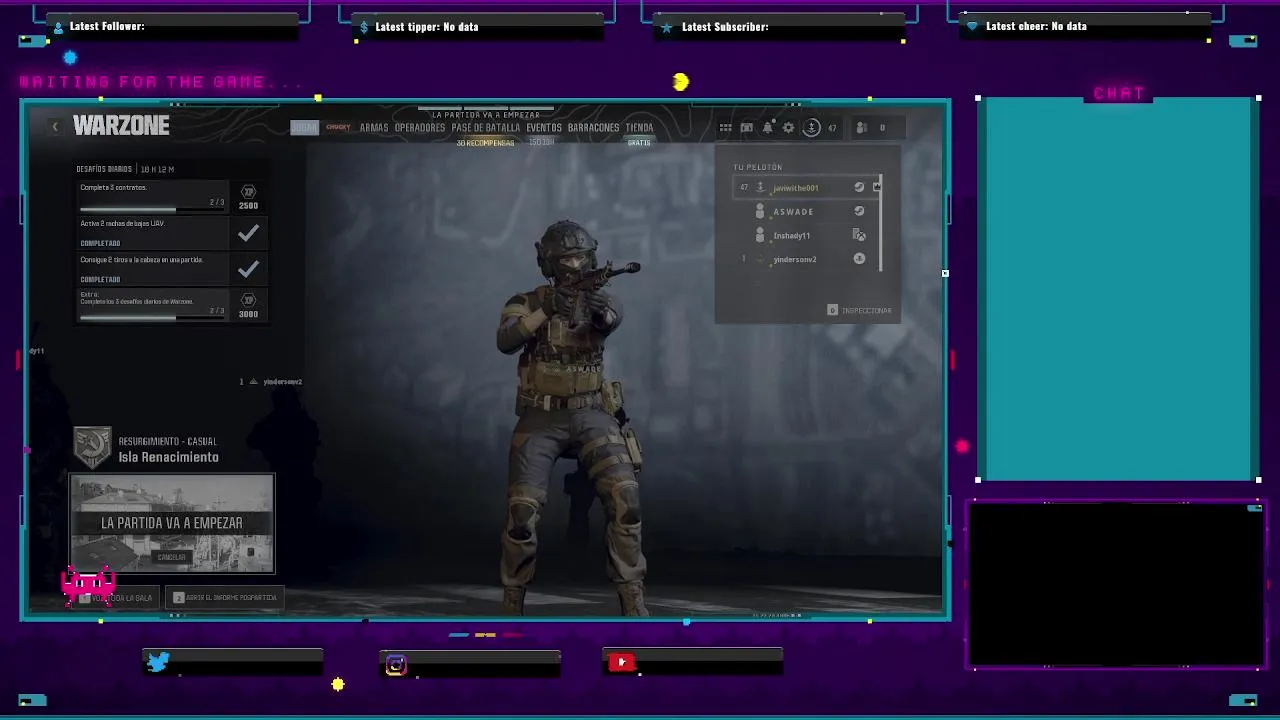
Task: Click the INSPECCIONAR button in squad panel
Action: 860,310
